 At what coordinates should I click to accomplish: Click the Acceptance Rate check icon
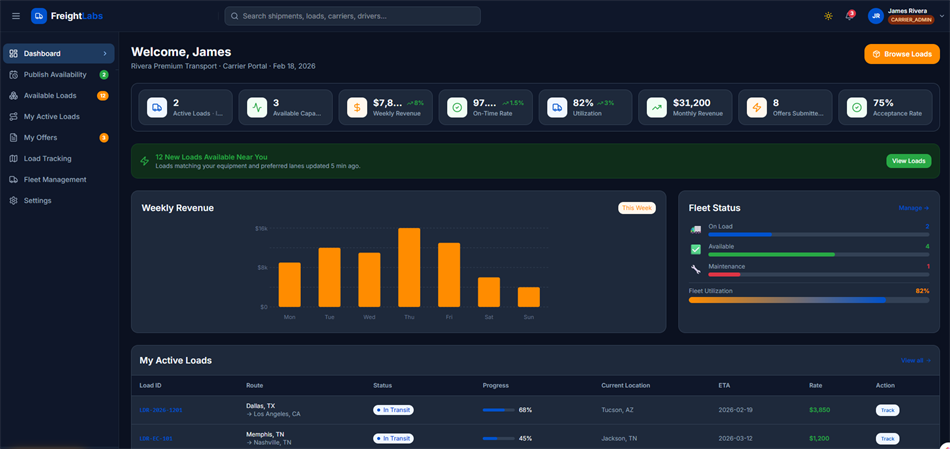coord(857,107)
